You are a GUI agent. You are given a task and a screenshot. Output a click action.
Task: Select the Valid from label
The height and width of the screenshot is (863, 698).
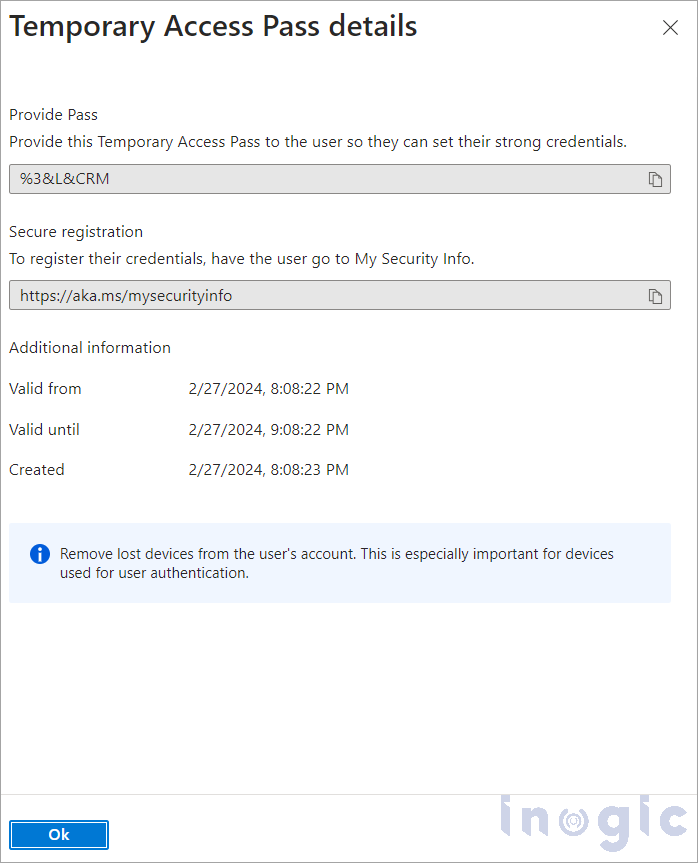coord(45,389)
